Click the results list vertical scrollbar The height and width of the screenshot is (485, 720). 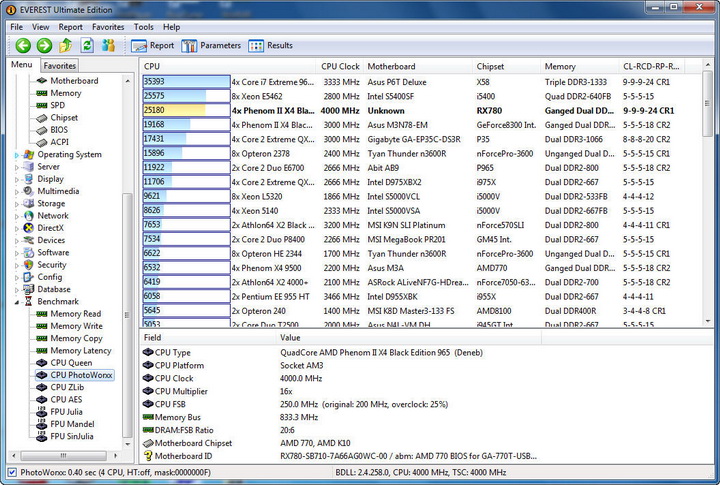coord(708,193)
